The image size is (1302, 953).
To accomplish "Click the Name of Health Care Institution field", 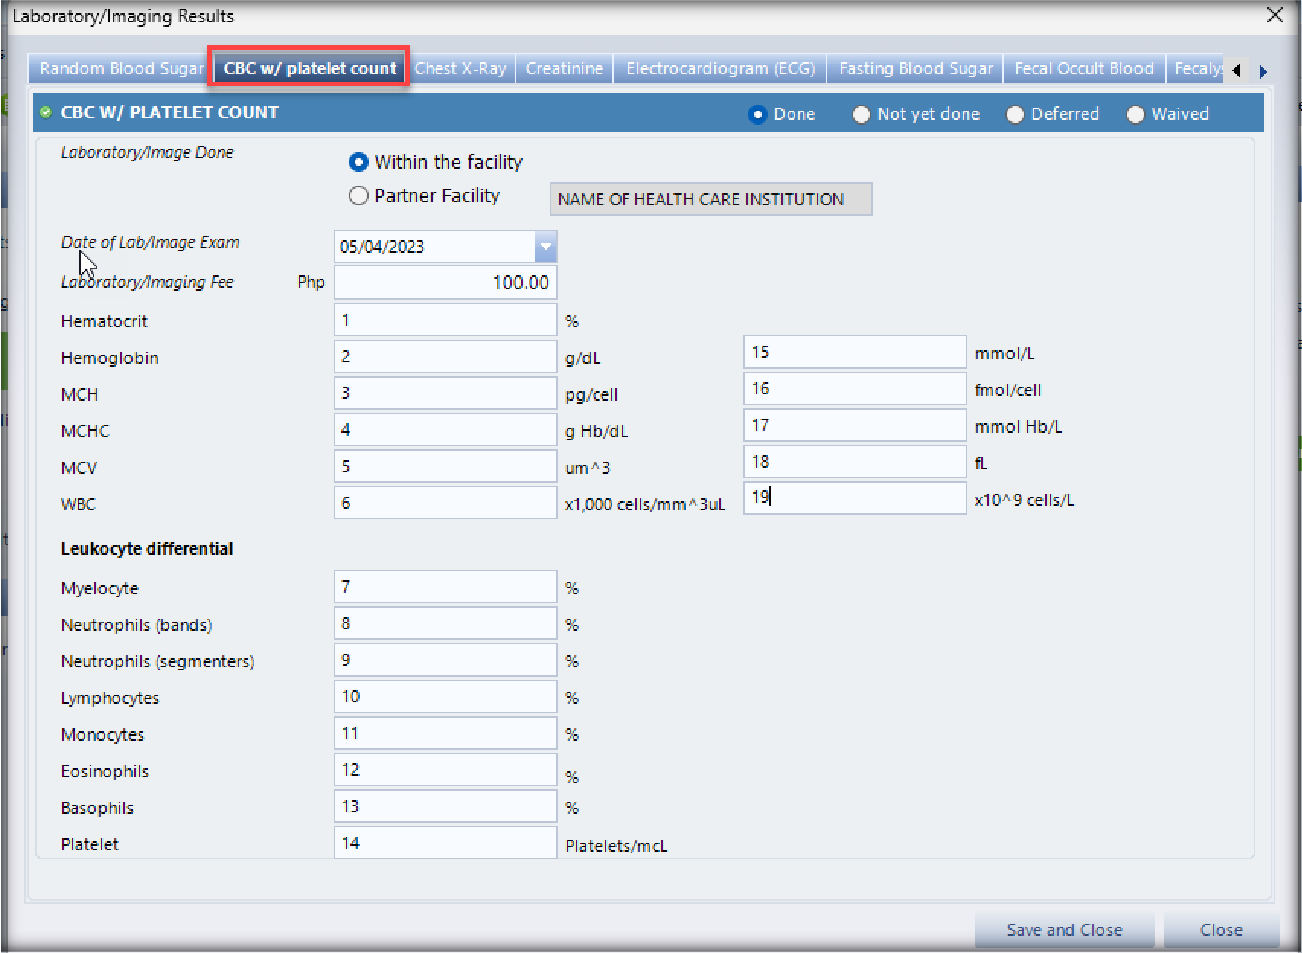I will point(710,199).
